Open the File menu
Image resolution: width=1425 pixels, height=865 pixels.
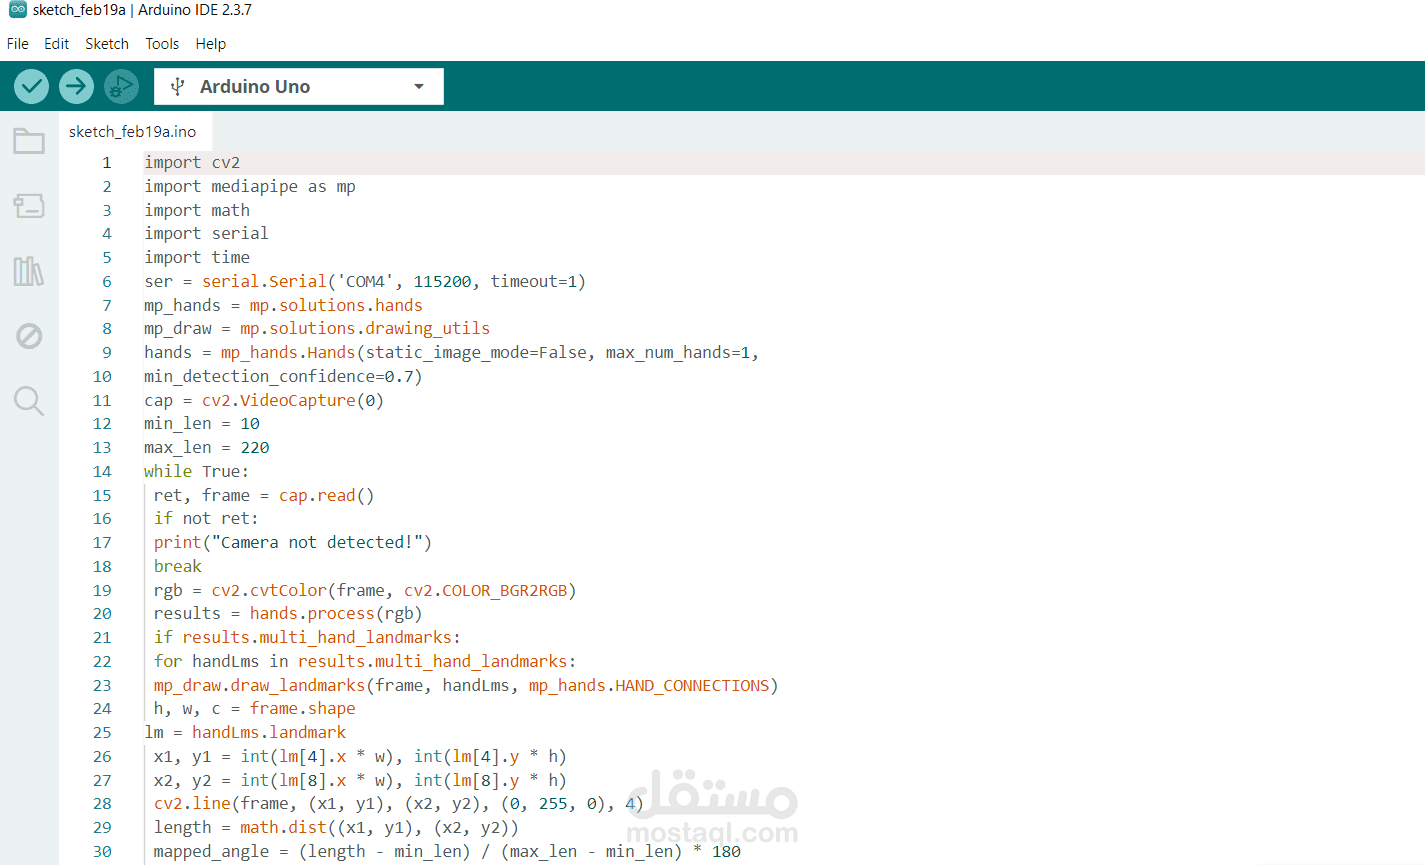(x=18, y=44)
